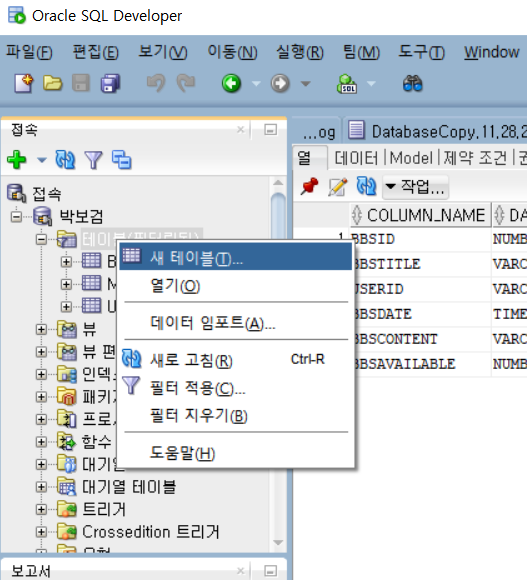Expand the 대기열 테이블 folder

pyautogui.click(x=41, y=487)
